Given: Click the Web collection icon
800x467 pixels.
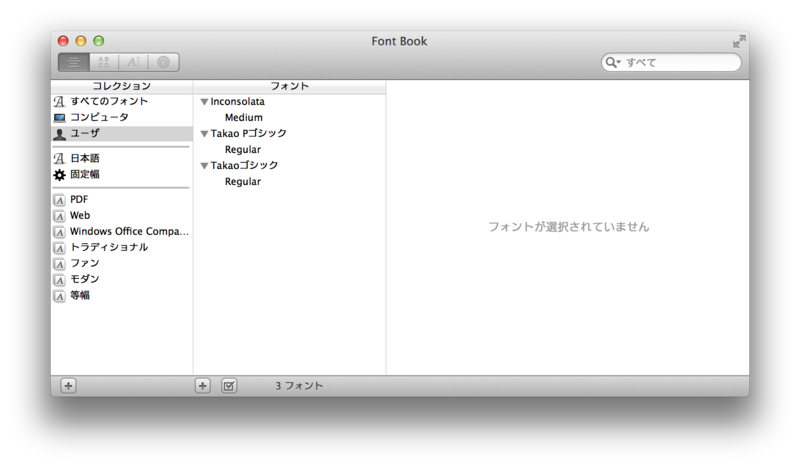Looking at the screenshot, I should [x=60, y=216].
